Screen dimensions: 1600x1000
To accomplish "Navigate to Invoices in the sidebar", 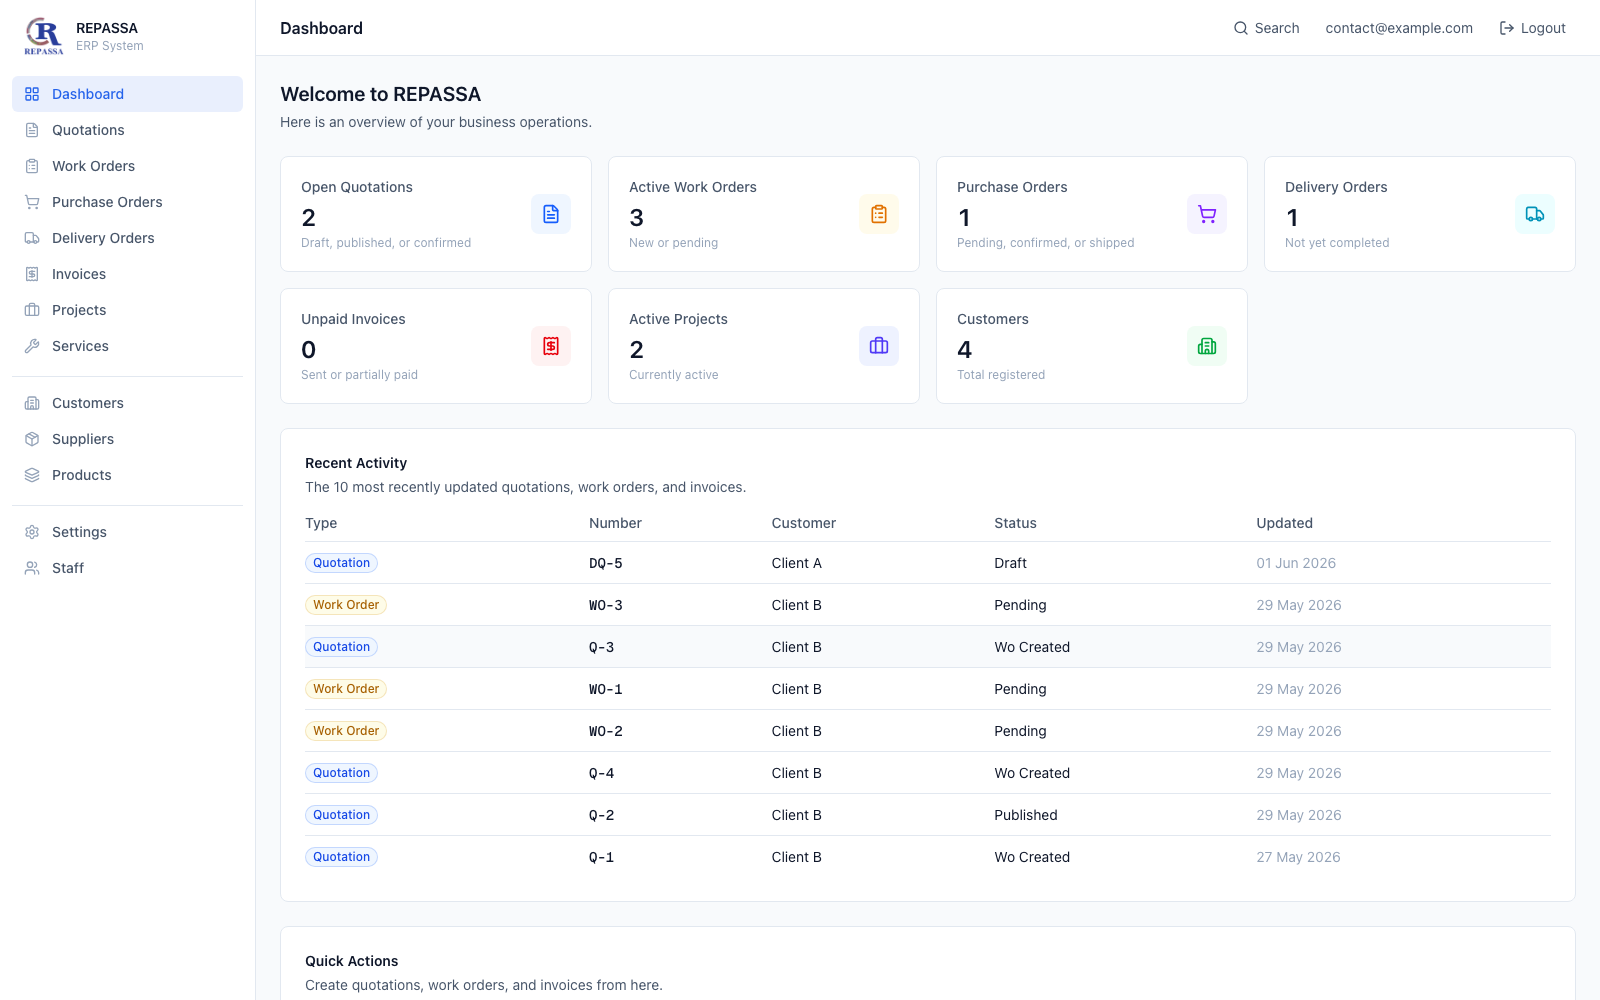I will (127, 274).
